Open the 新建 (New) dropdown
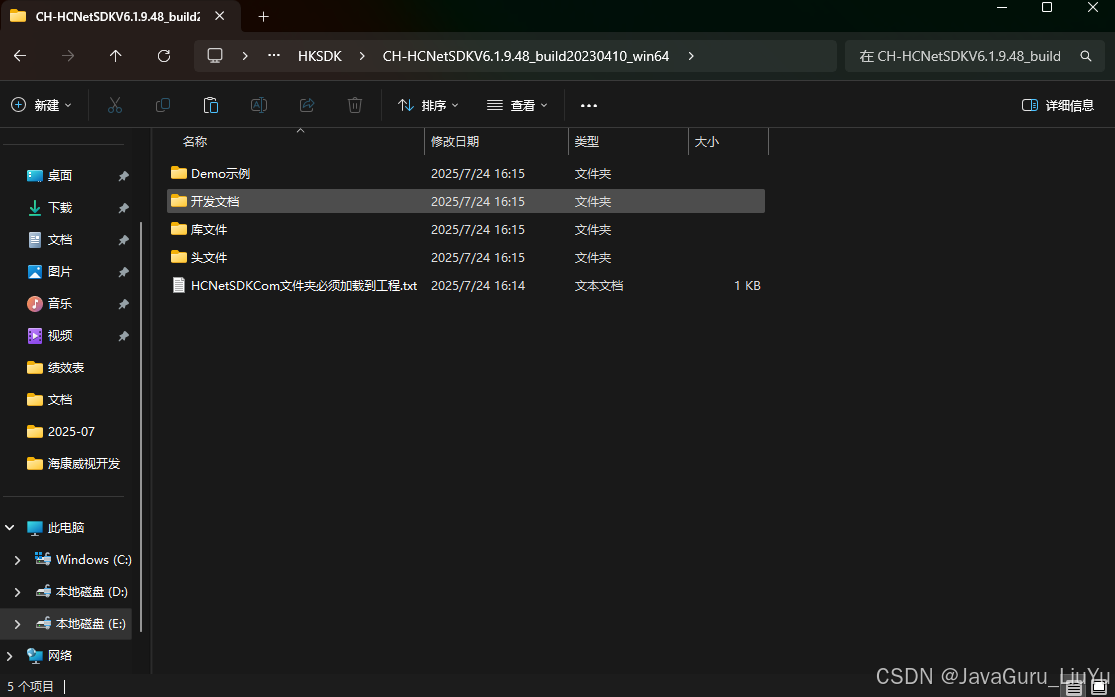1115x697 pixels. [42, 105]
